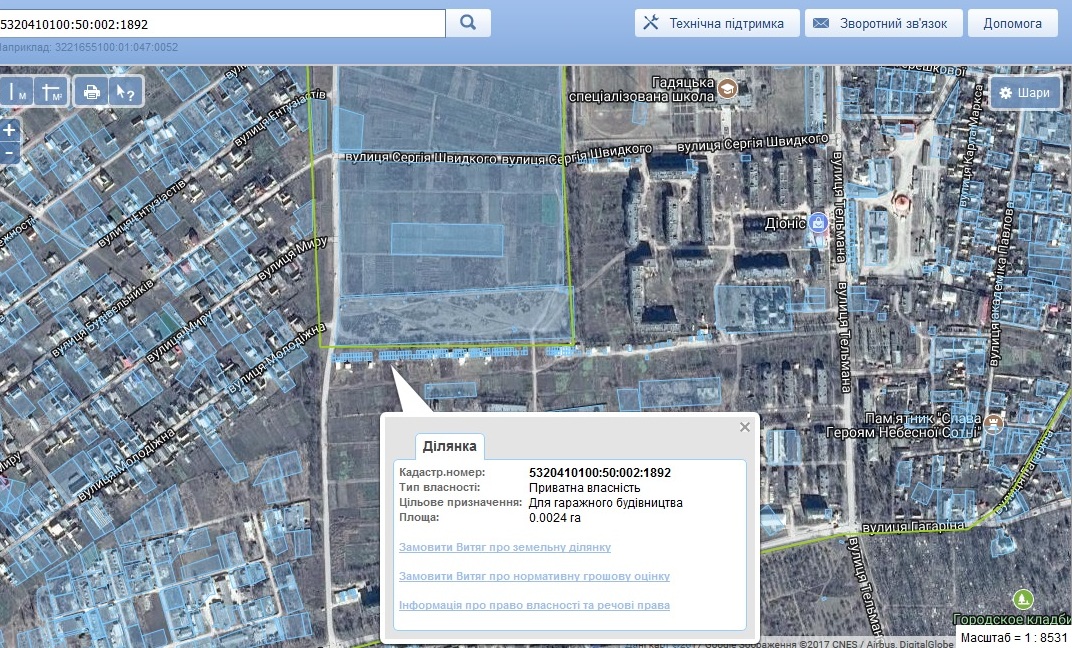Click the cadastral number search field
This screenshot has height=648, width=1072.
coord(222,24)
